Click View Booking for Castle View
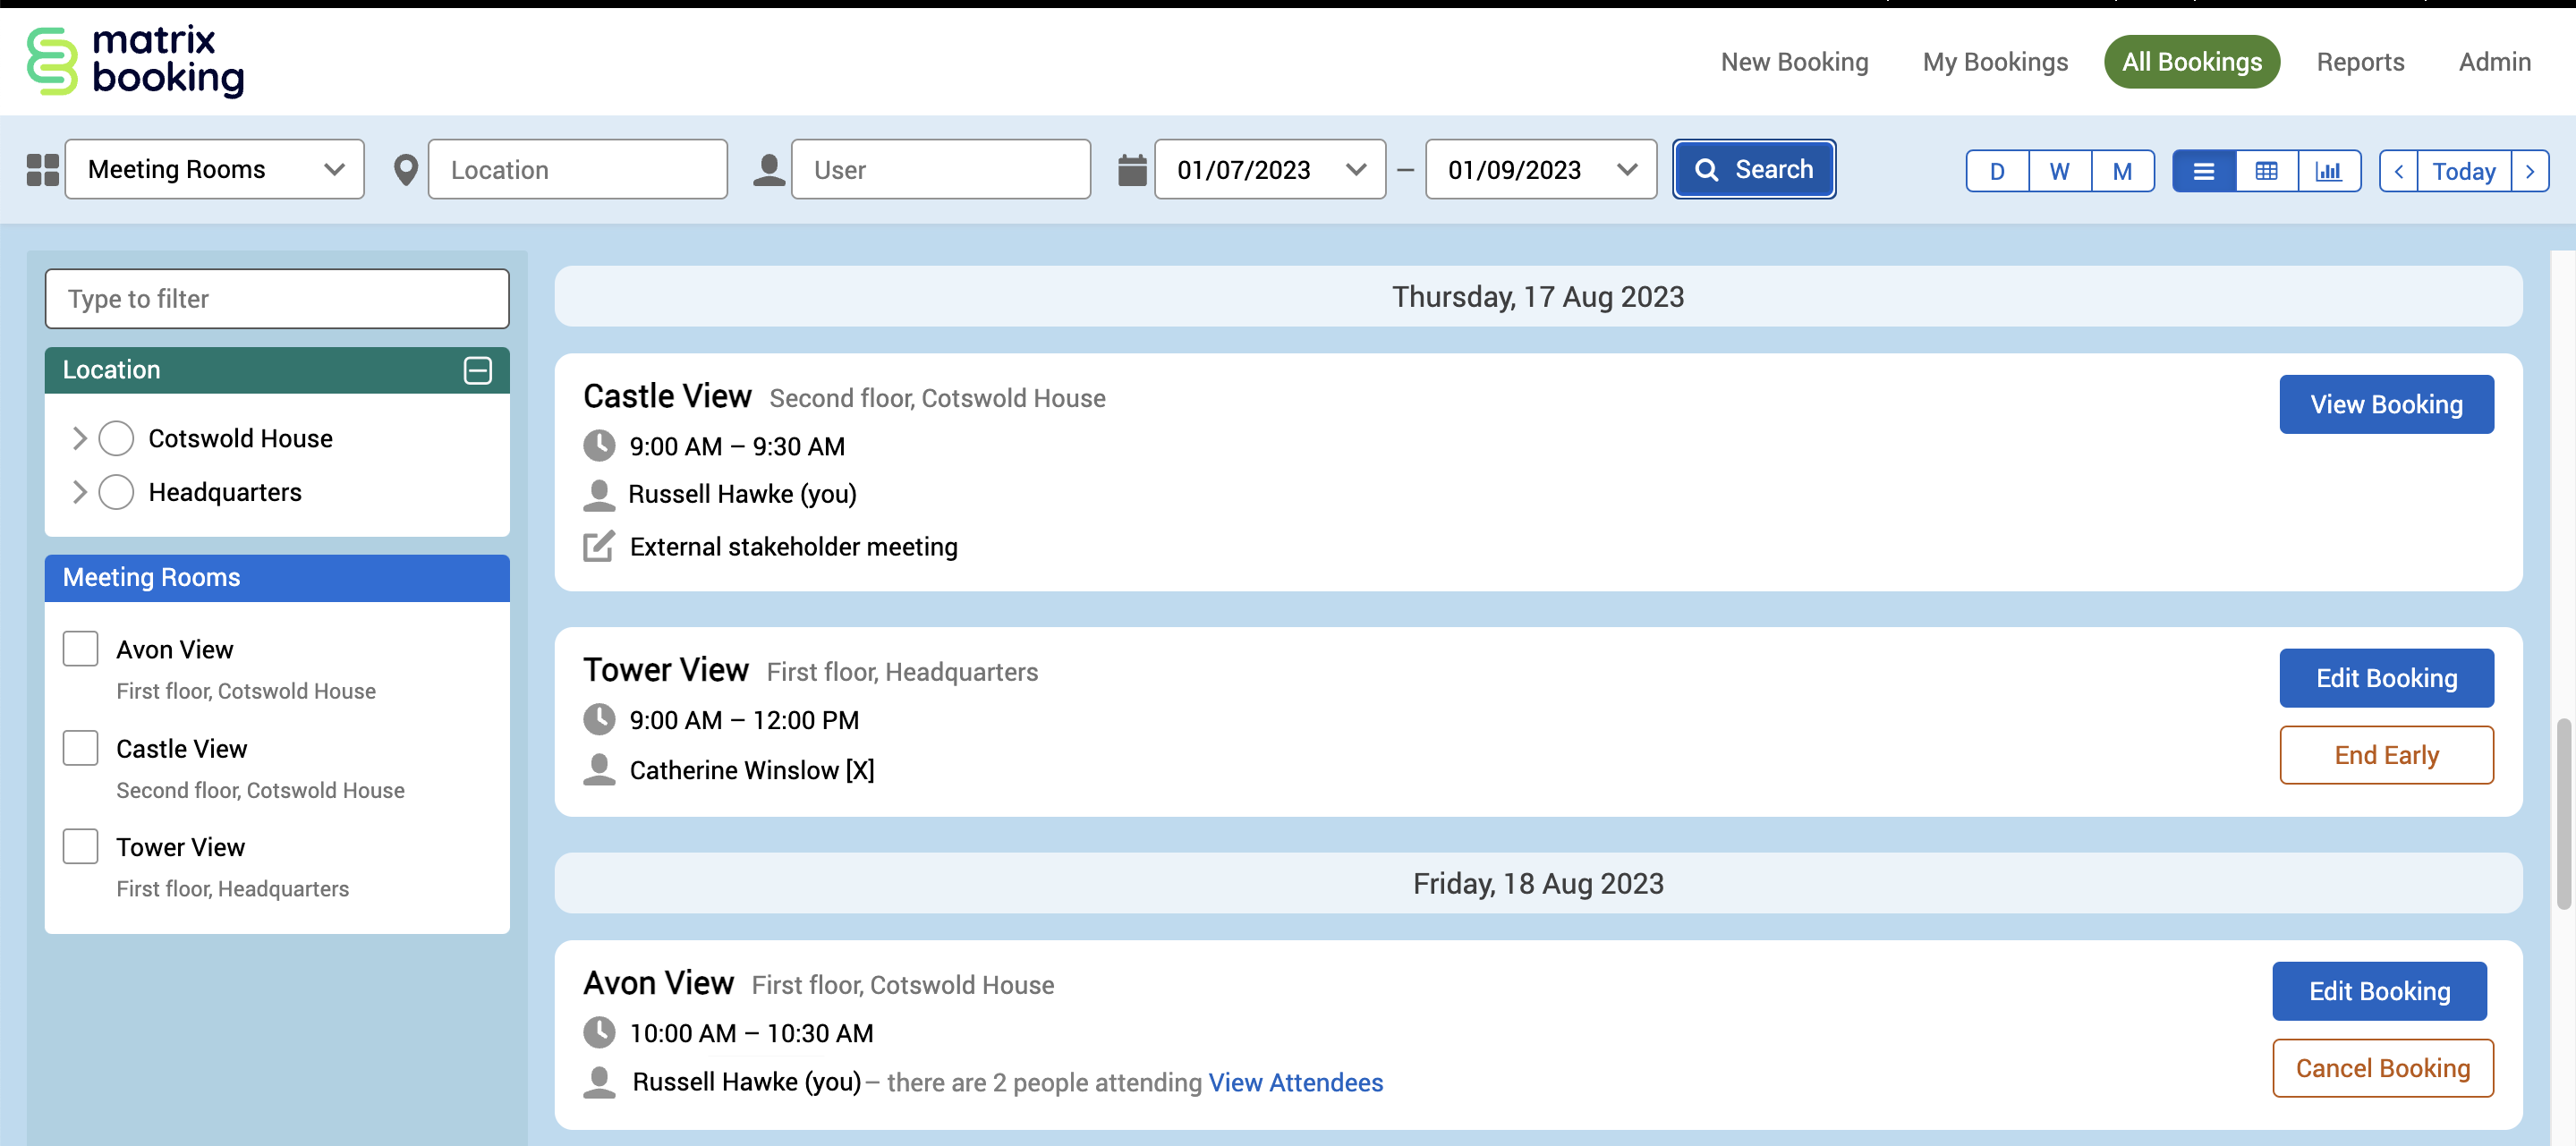Viewport: 2576px width, 1146px height. click(2385, 404)
